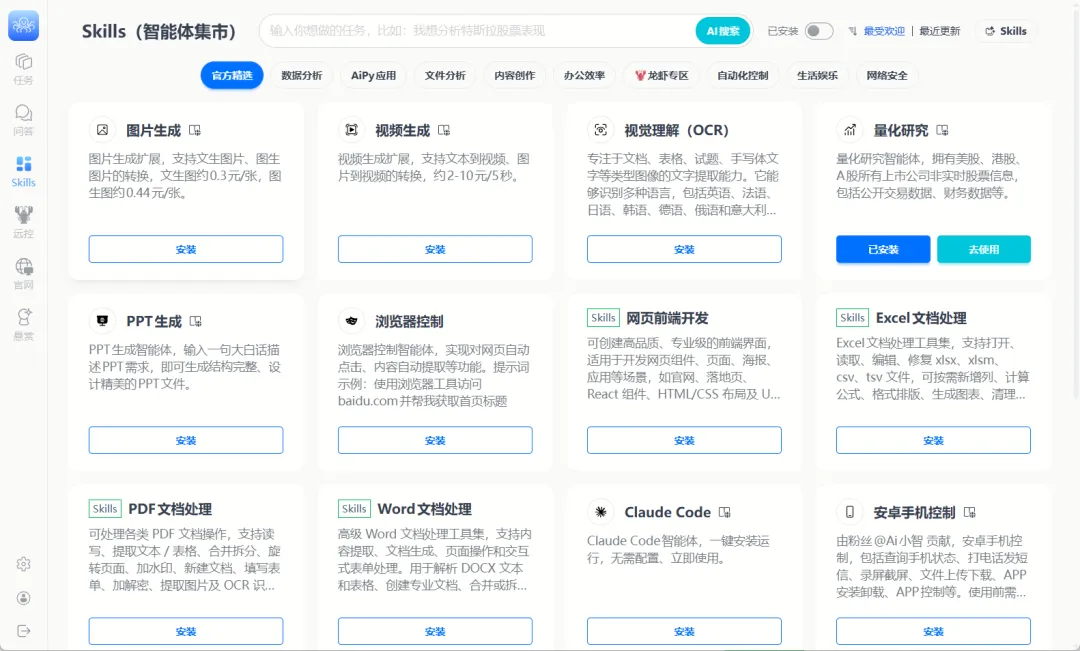Click the PPT生成 card presentation icon
This screenshot has height=651, width=1080.
point(103,320)
